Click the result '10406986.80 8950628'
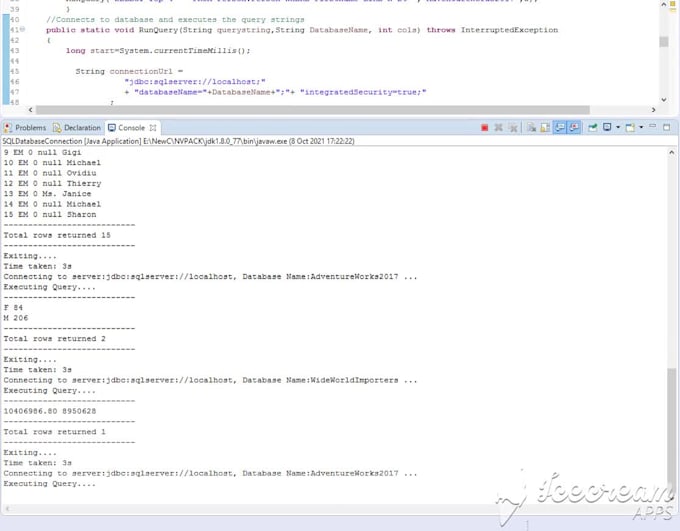This screenshot has height=531, width=680. (x=49, y=411)
